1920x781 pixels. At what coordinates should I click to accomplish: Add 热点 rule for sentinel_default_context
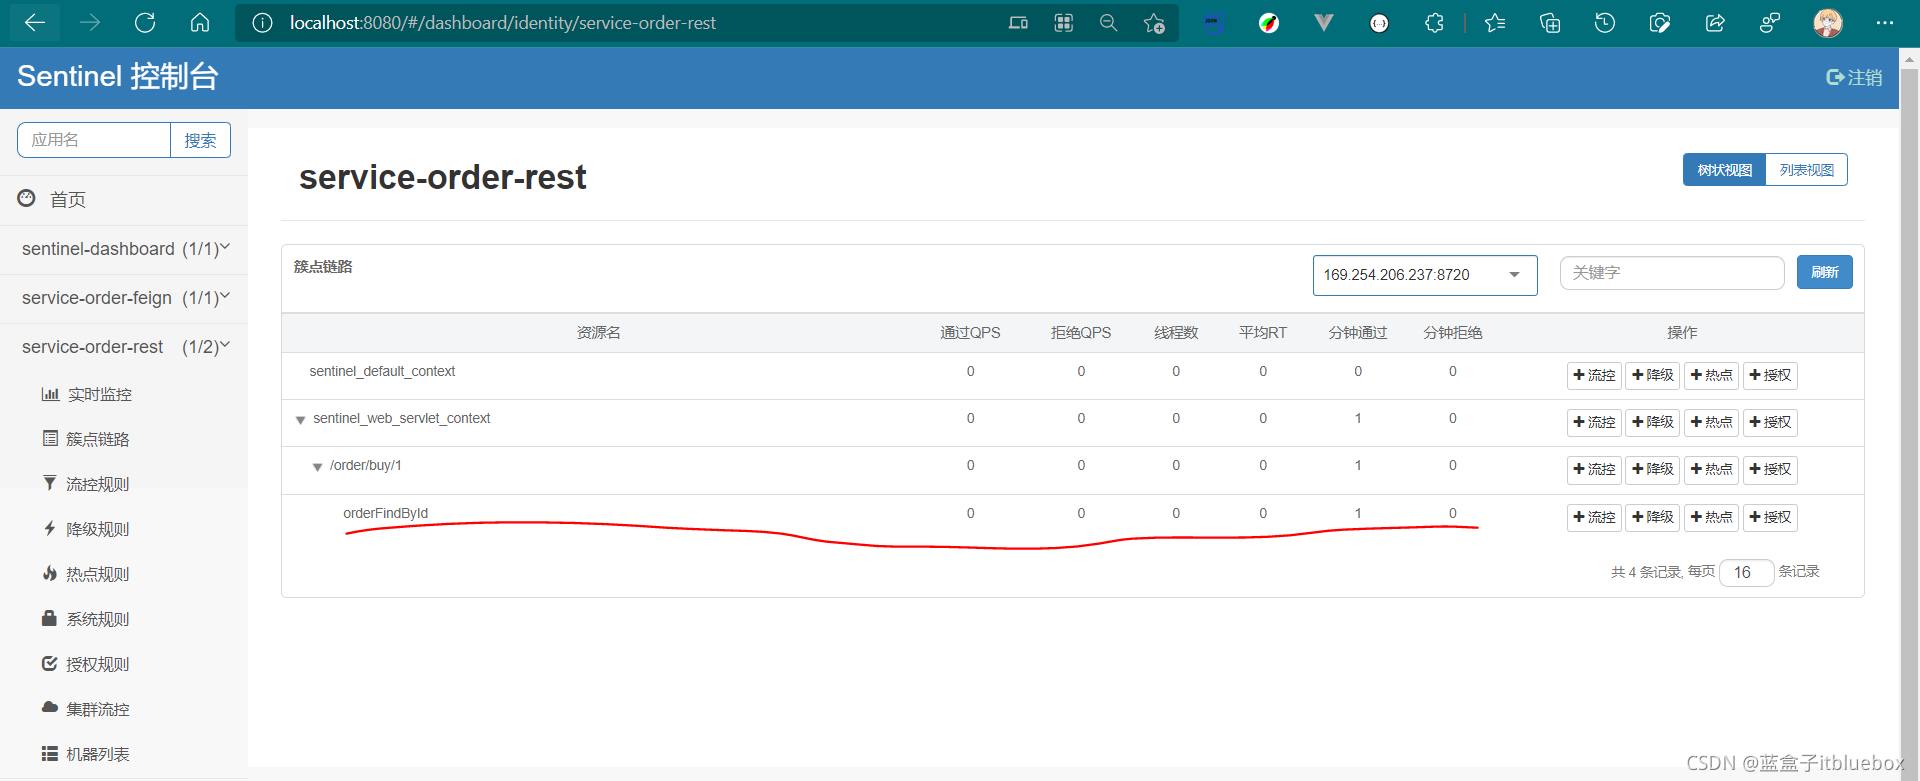pos(1711,375)
